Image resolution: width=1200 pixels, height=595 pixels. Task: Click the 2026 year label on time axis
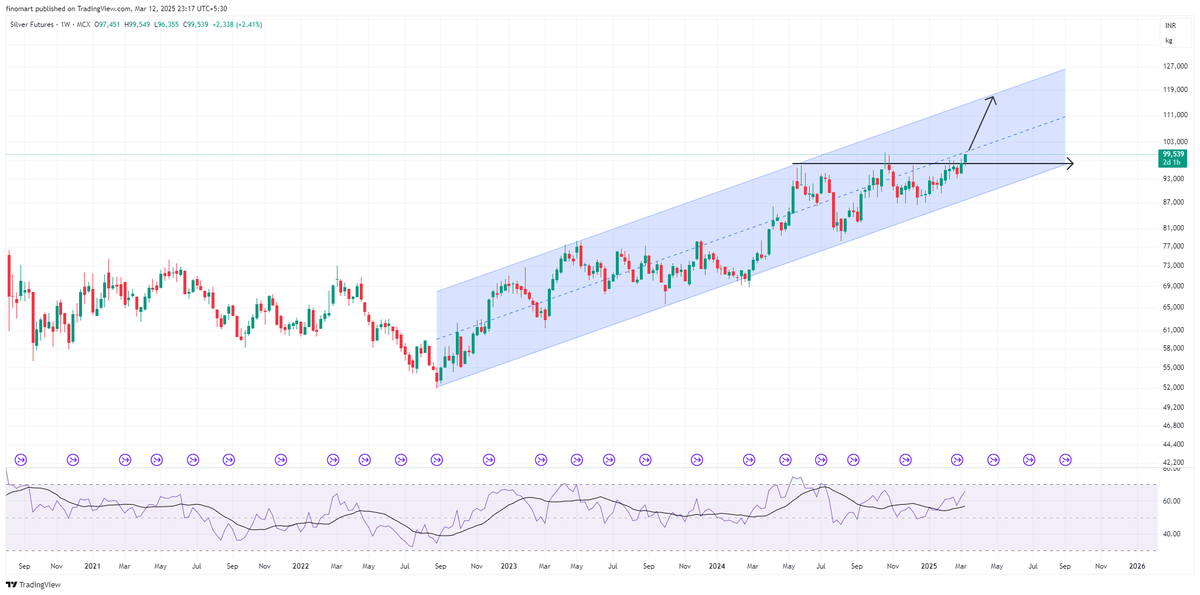pos(1137,566)
